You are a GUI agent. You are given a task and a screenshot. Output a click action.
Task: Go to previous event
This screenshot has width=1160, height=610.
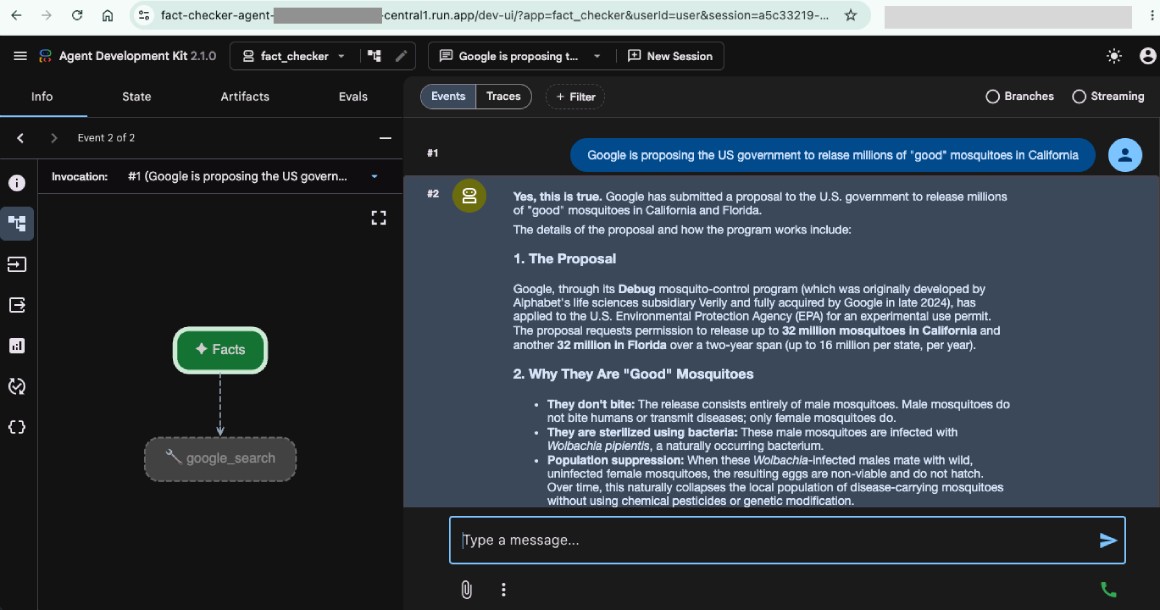[20, 138]
